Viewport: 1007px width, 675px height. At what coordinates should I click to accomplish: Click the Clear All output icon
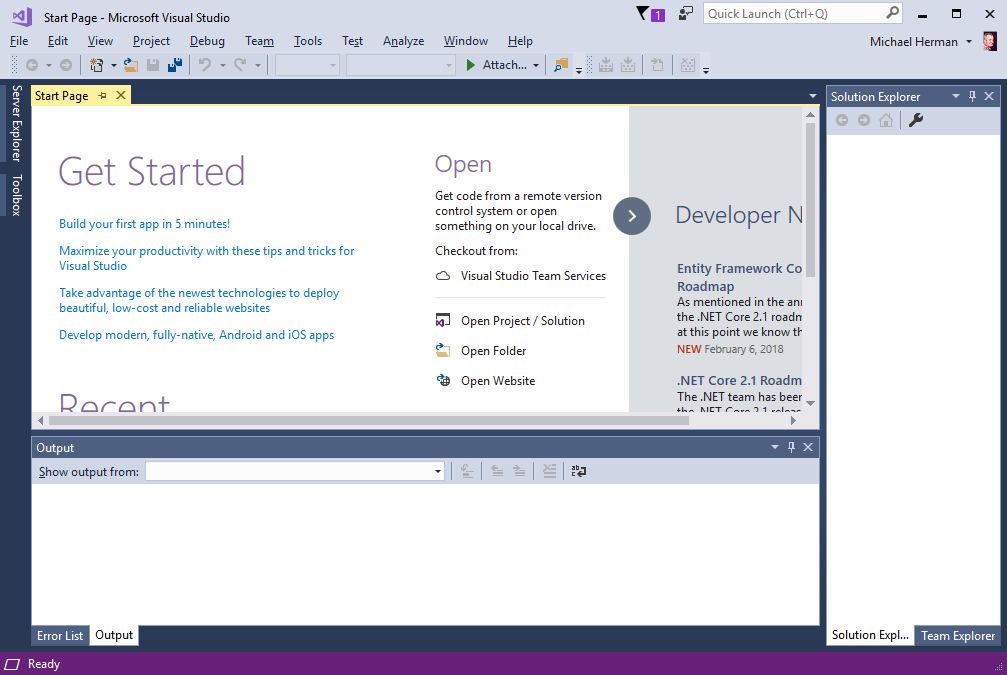[549, 471]
